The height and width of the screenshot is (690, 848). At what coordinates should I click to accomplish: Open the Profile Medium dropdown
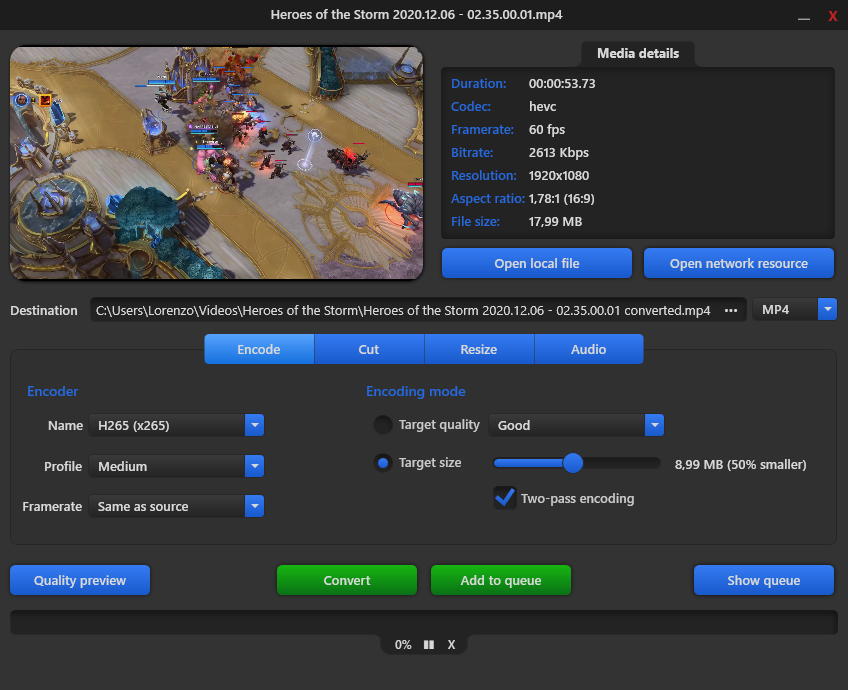point(254,466)
